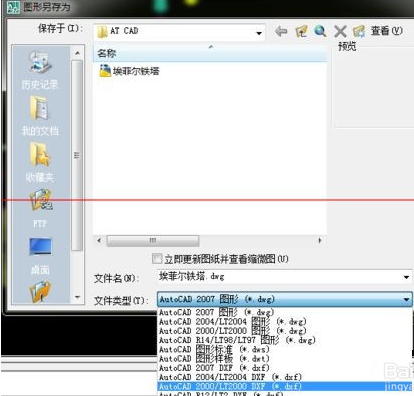Click the Search the Web globe icon
The height and width of the screenshot is (396, 414).
[320, 31]
